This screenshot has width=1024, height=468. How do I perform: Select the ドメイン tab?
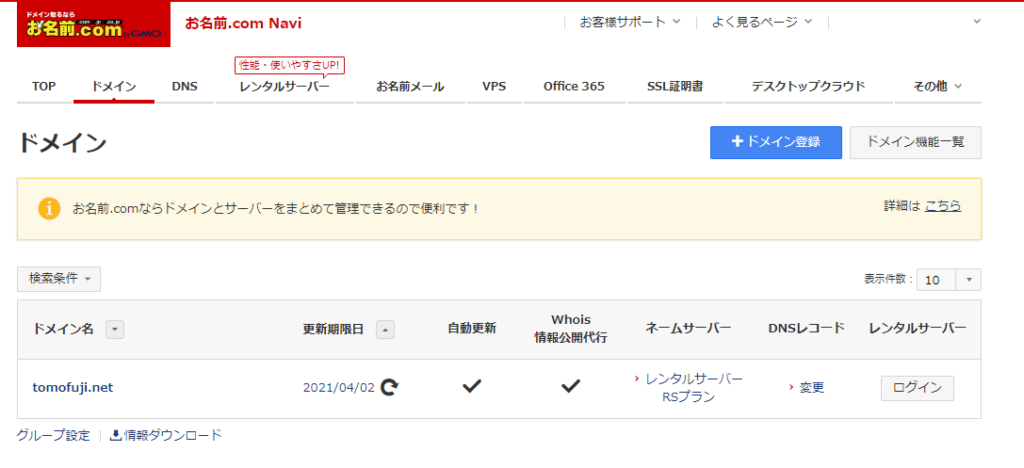pyautogui.click(x=114, y=86)
